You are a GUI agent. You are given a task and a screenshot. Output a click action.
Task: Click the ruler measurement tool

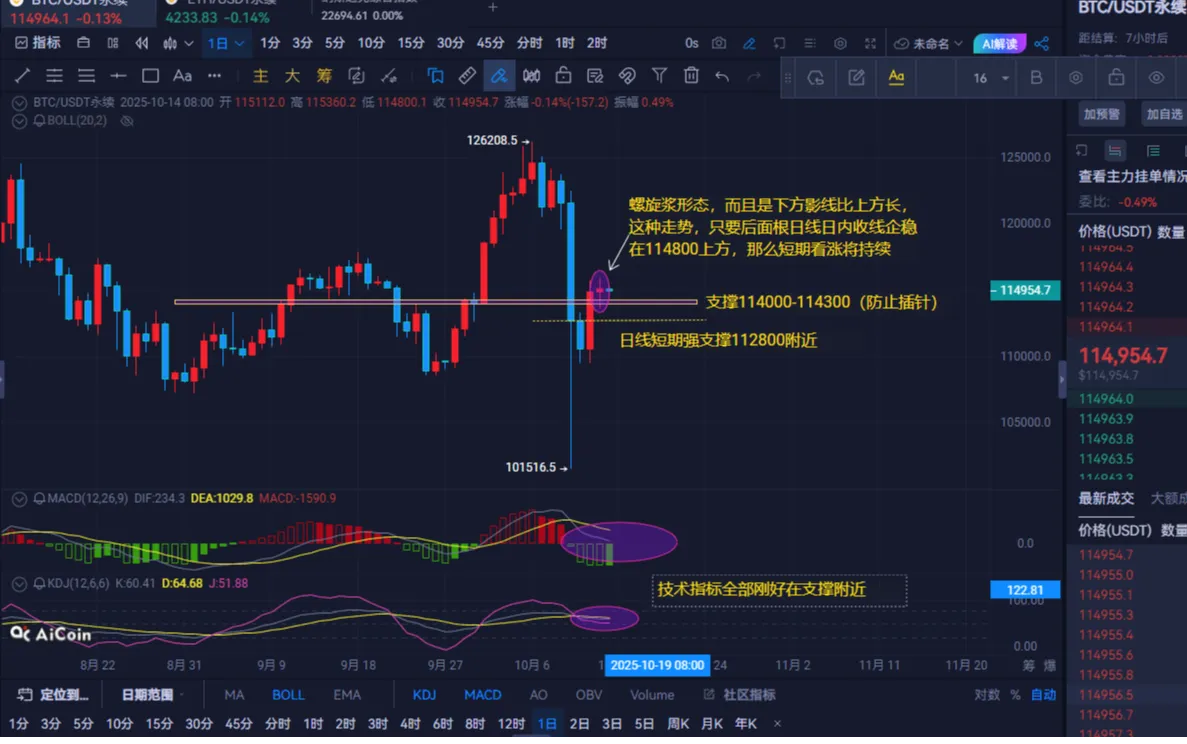[x=467, y=76]
